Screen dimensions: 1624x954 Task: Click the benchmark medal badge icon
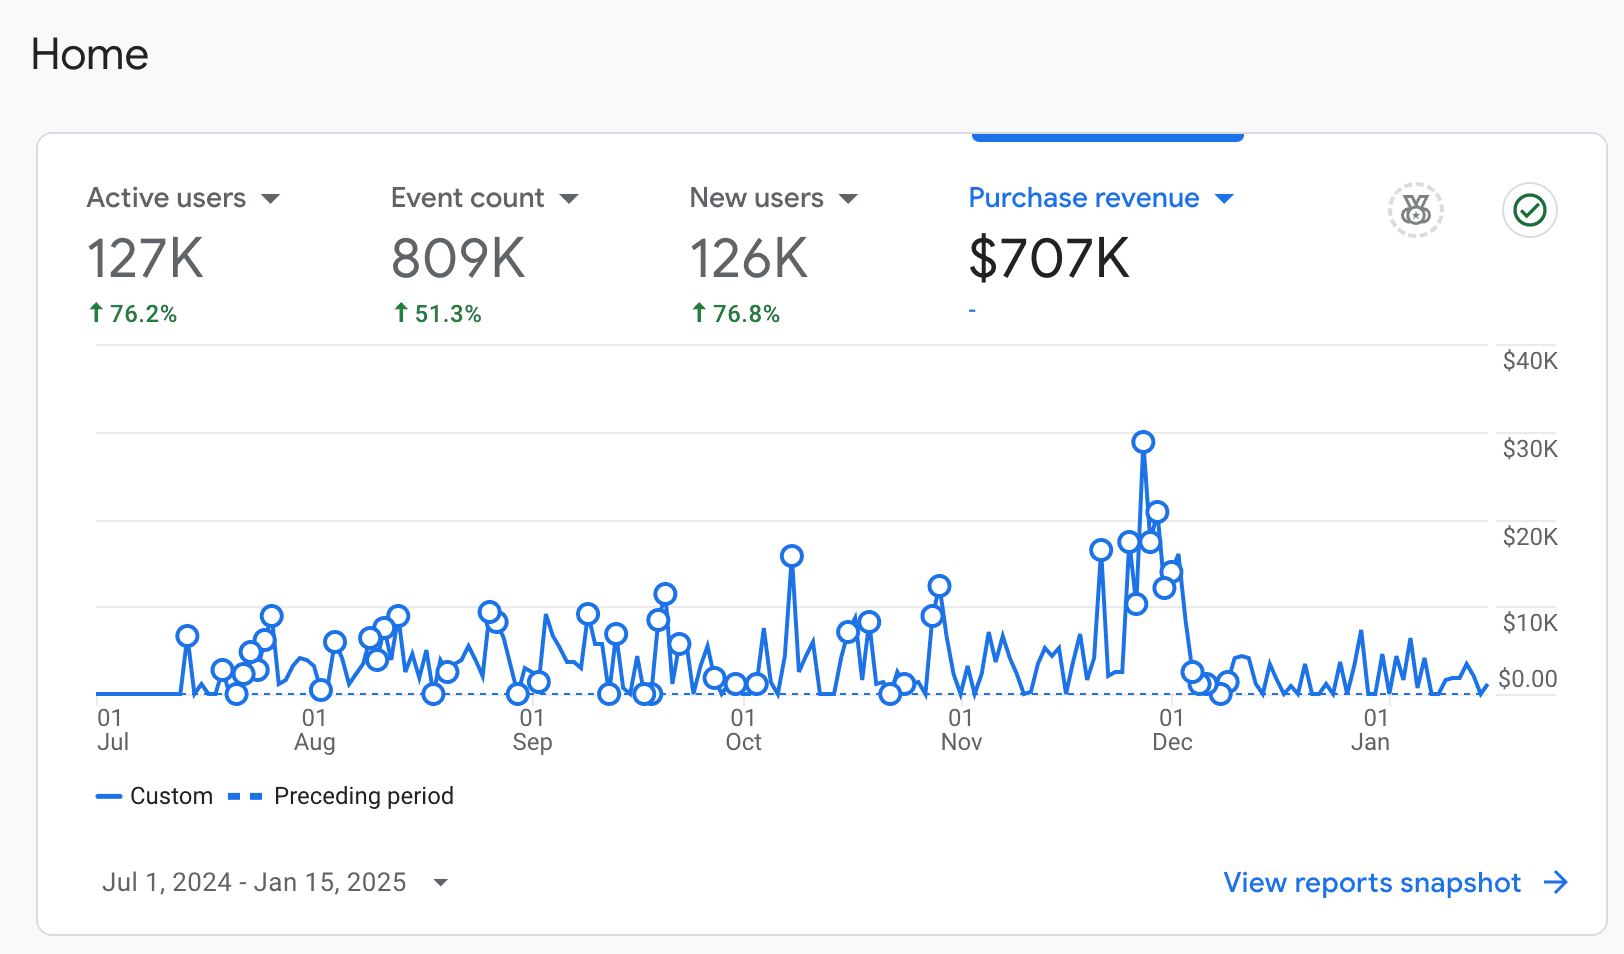(x=1415, y=210)
